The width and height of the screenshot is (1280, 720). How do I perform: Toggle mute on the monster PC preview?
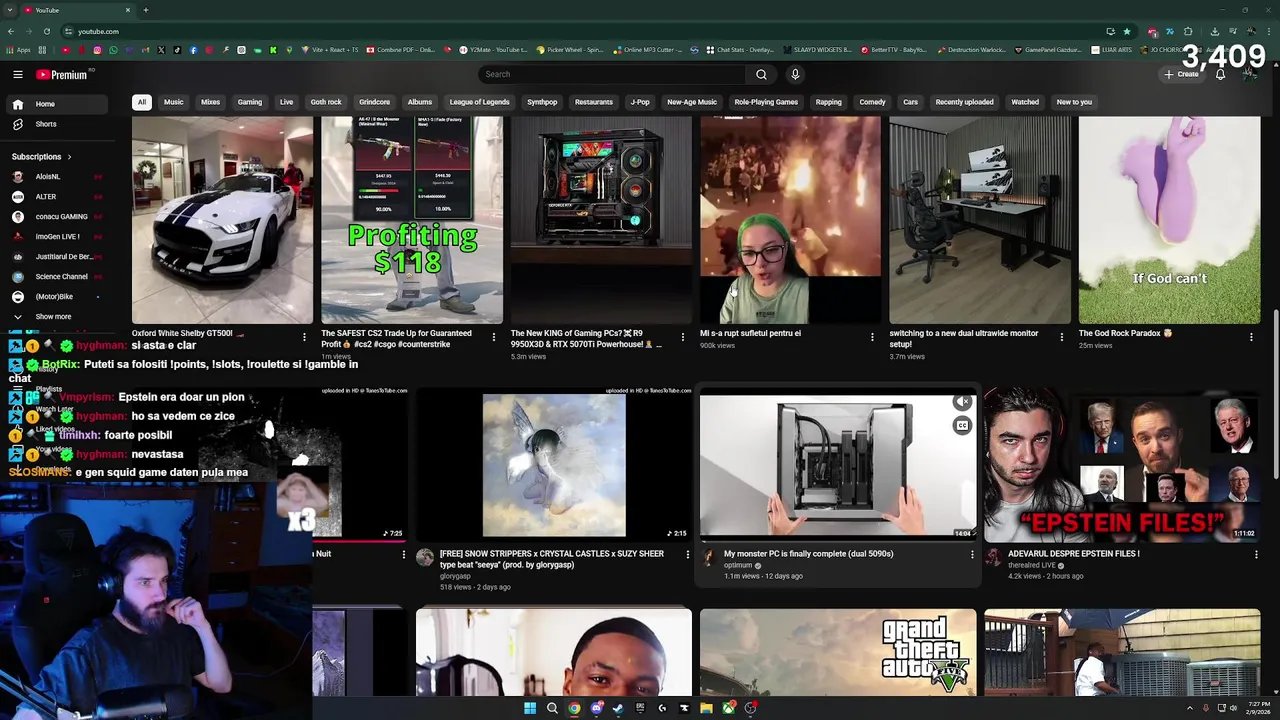(x=962, y=402)
